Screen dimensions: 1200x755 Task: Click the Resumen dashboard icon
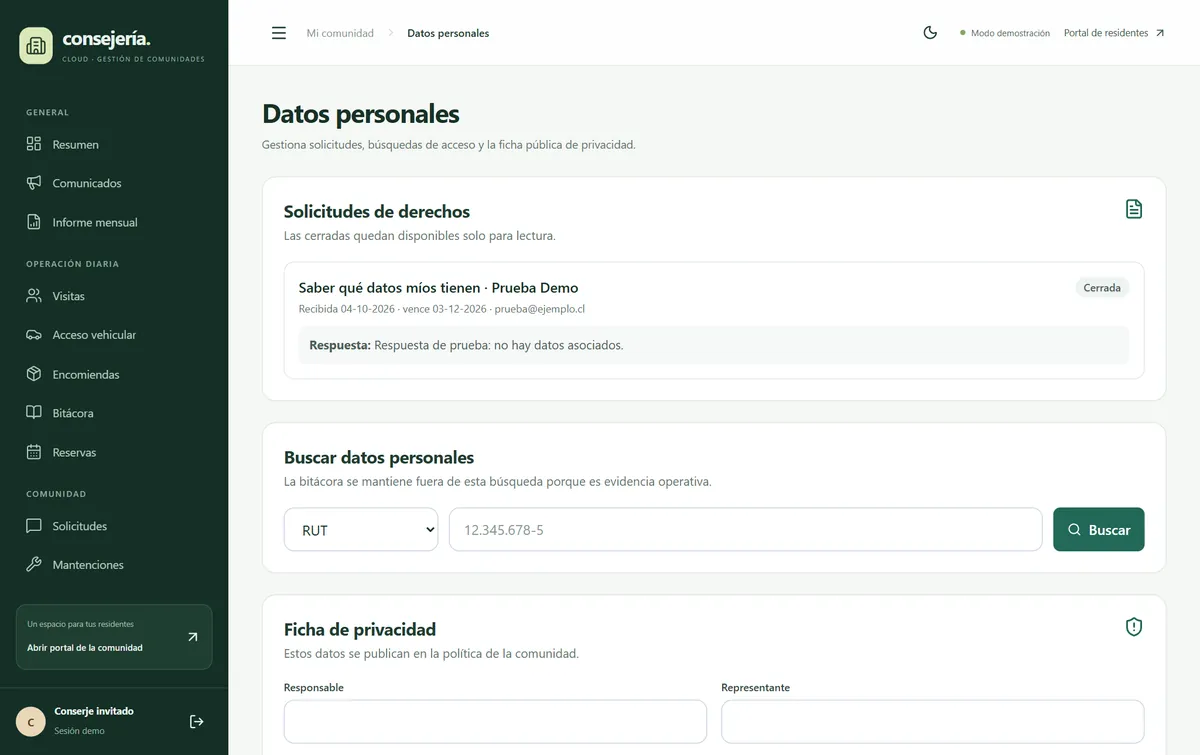point(34,144)
